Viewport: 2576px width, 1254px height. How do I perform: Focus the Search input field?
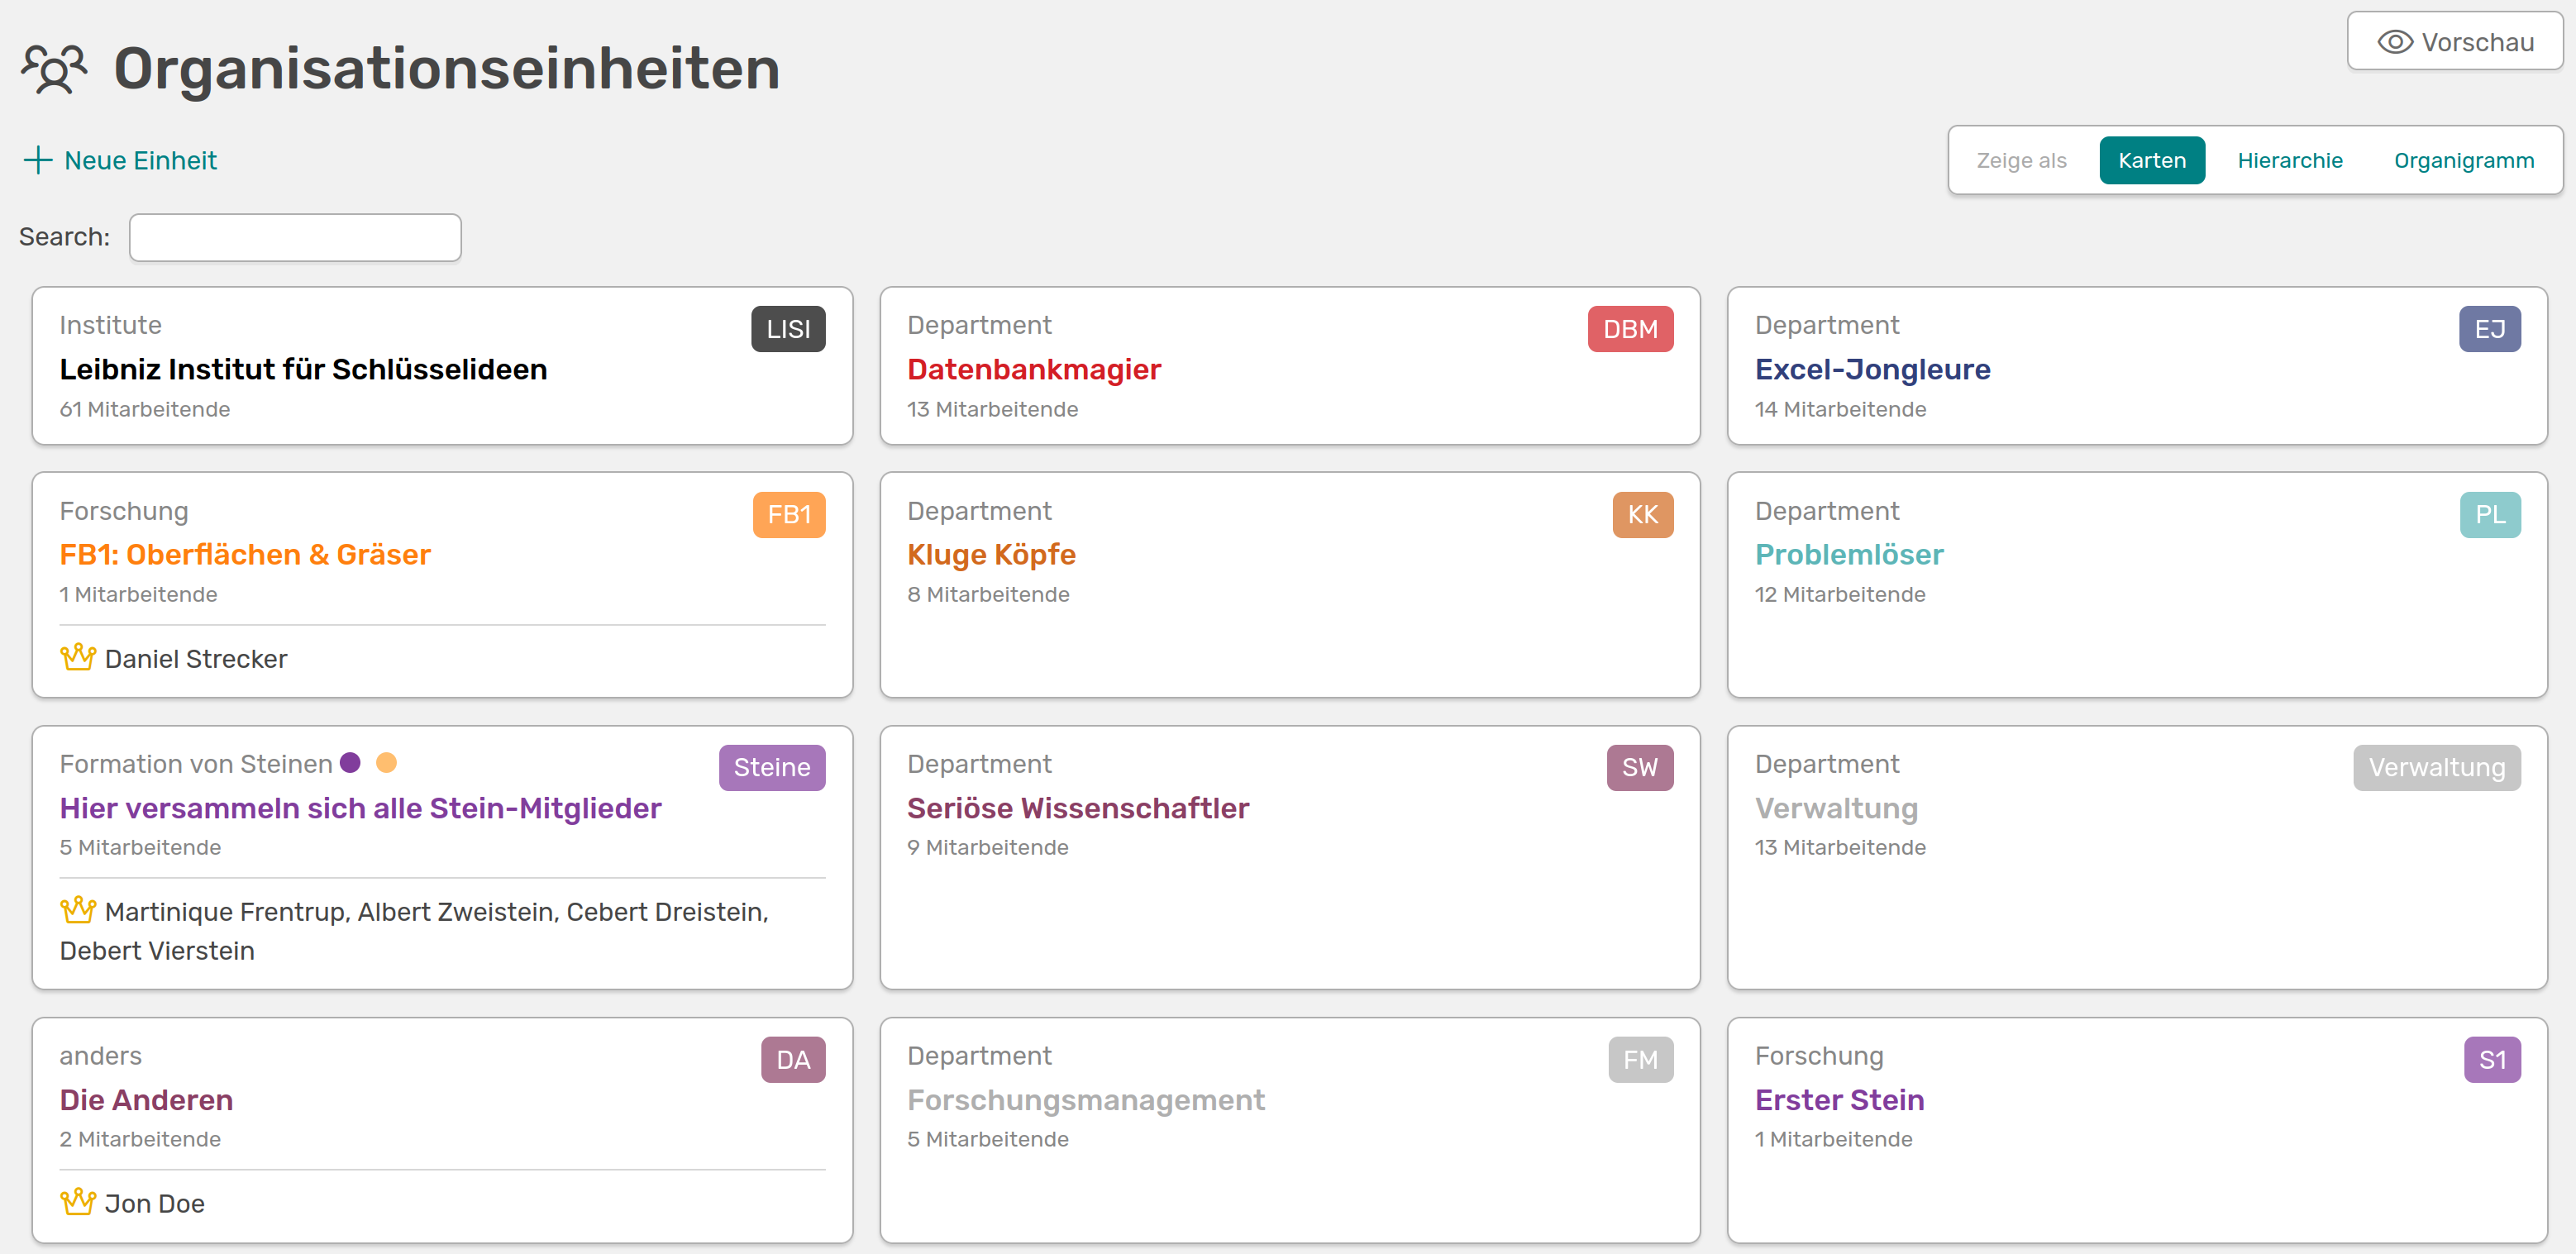coord(295,237)
